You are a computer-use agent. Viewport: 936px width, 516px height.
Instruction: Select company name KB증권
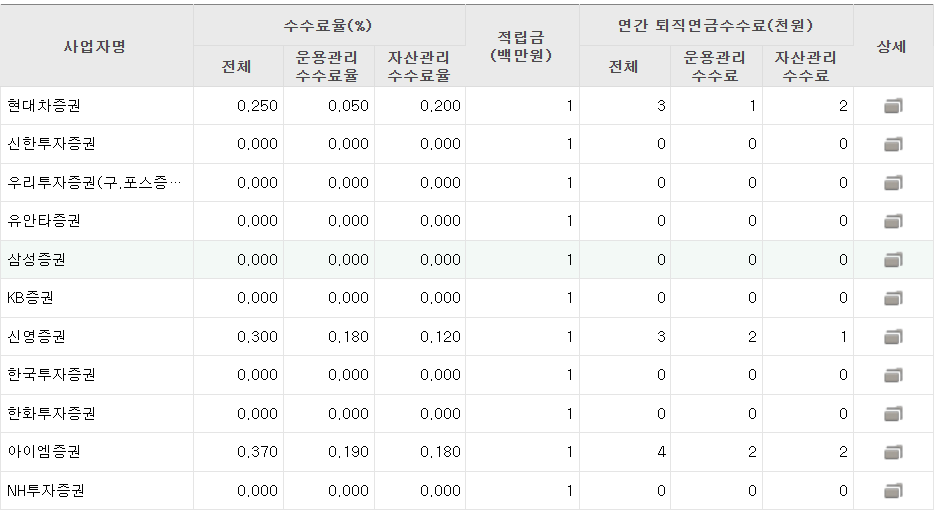(x=30, y=297)
